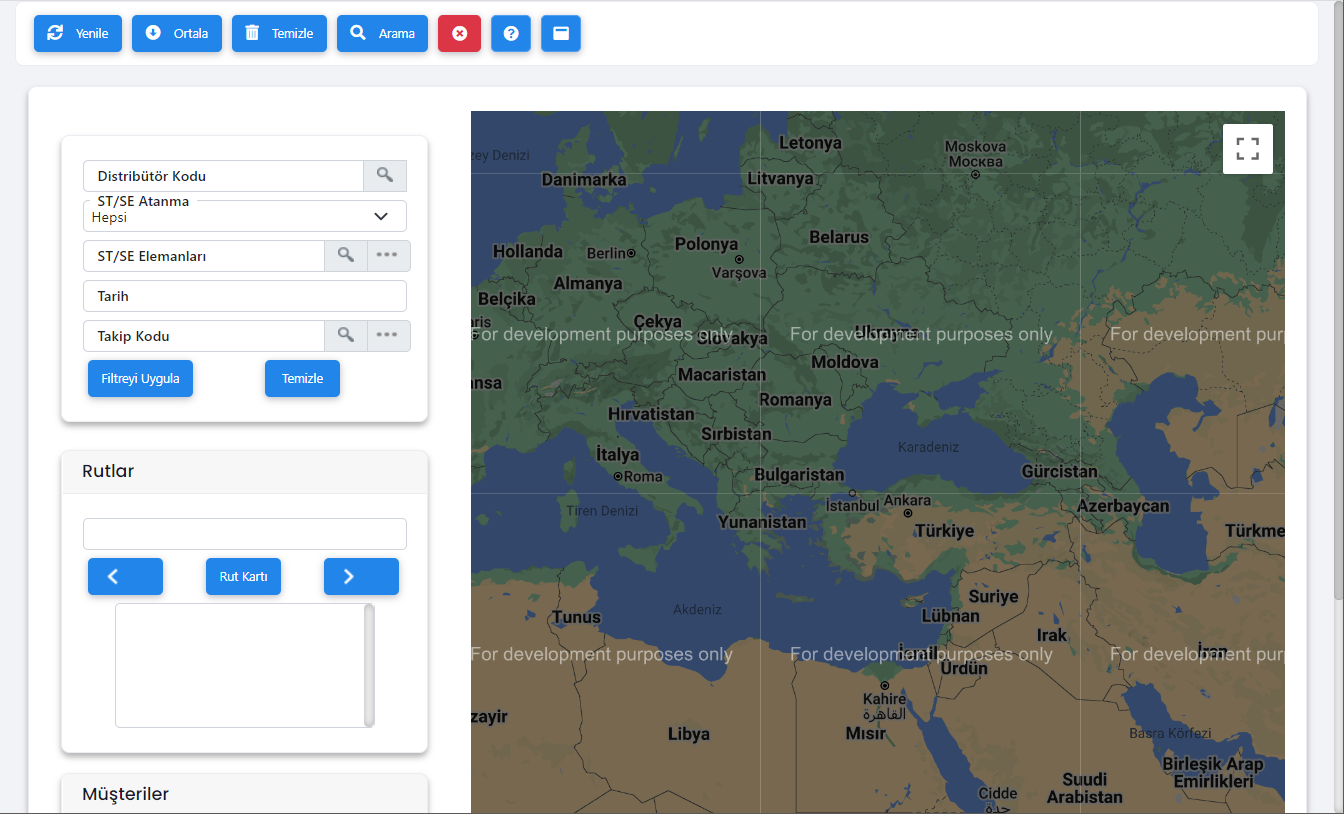
Task: Click the window panel icon in toolbar
Action: (561, 33)
